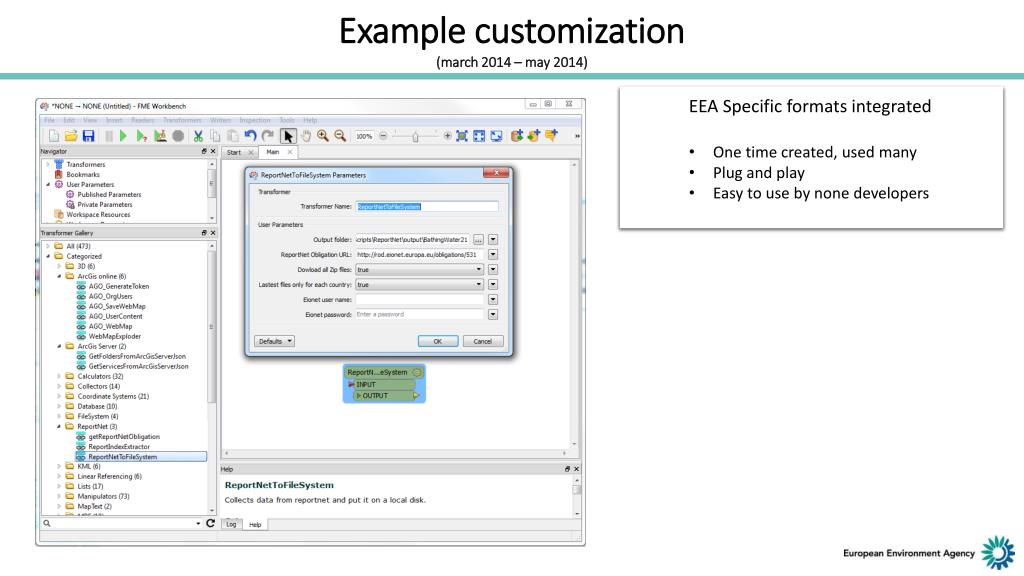
Task: Click the grey Stop translation circle icon
Action: coord(178,136)
